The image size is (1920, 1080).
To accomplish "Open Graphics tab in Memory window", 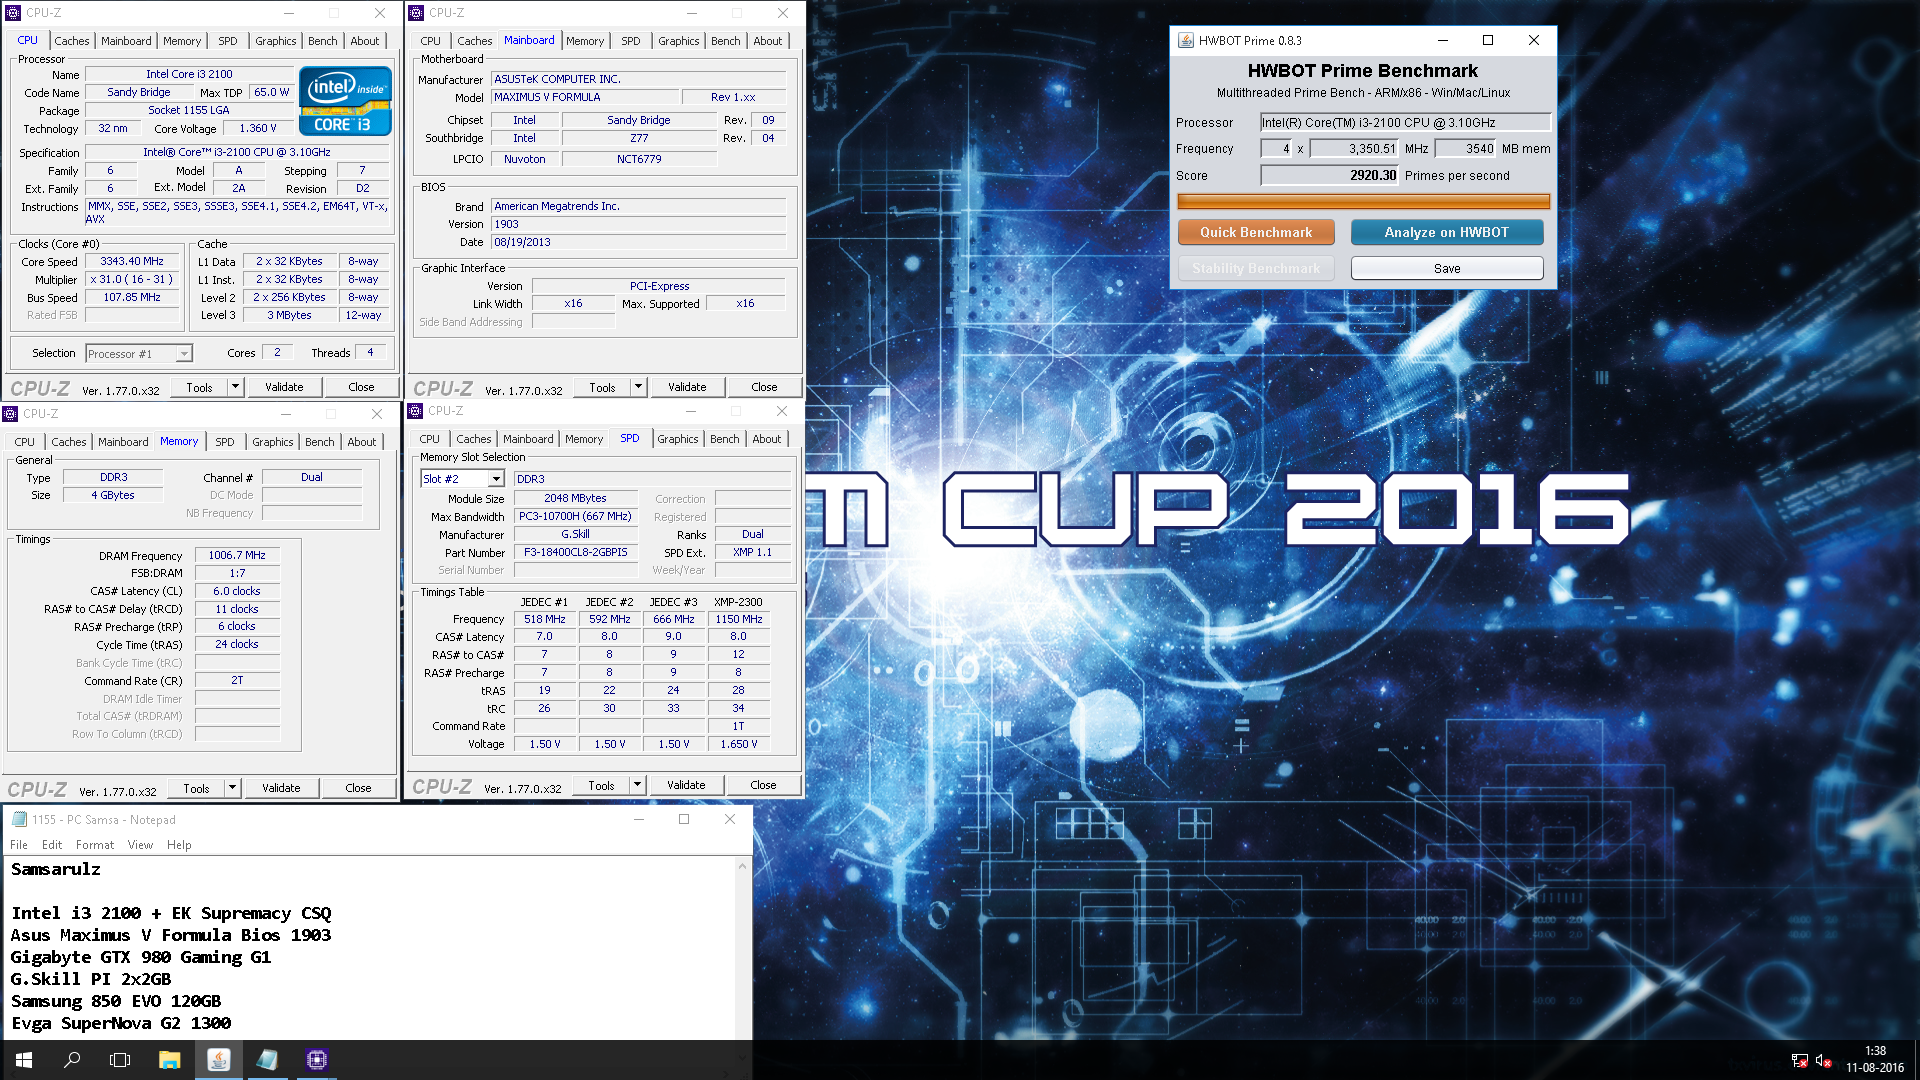I will tap(273, 442).
